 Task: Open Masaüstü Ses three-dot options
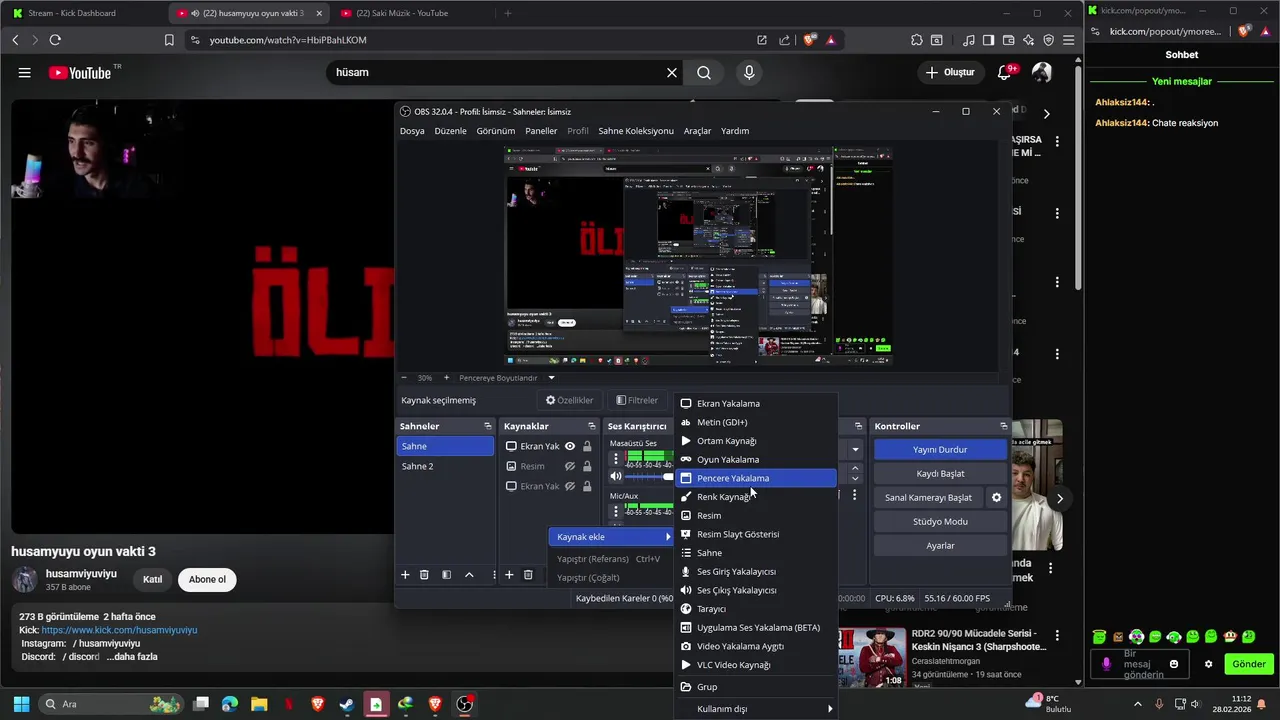(616, 459)
